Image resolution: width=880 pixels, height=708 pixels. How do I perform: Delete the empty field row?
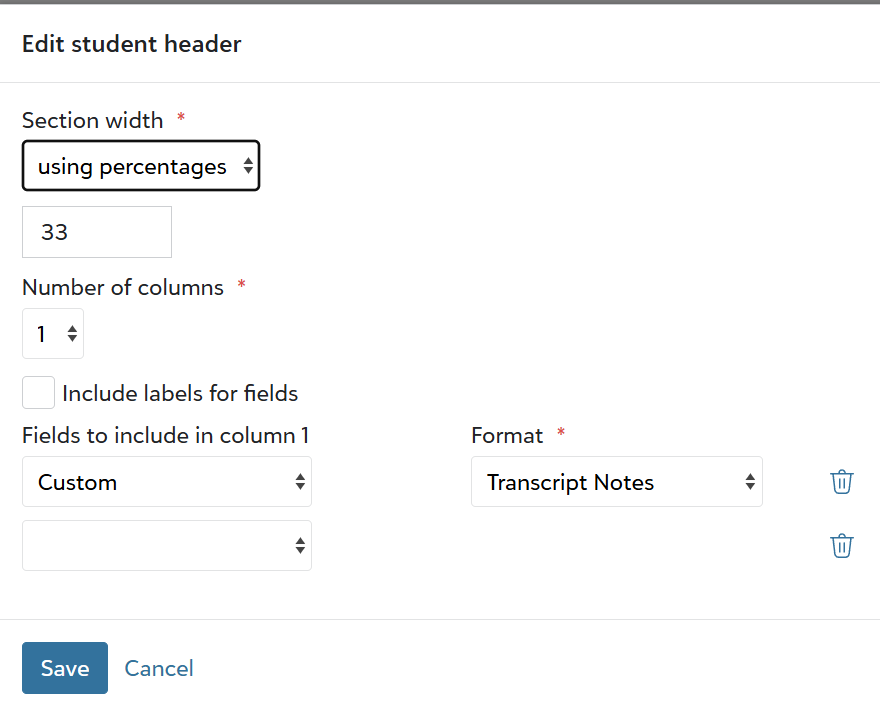[842, 546]
